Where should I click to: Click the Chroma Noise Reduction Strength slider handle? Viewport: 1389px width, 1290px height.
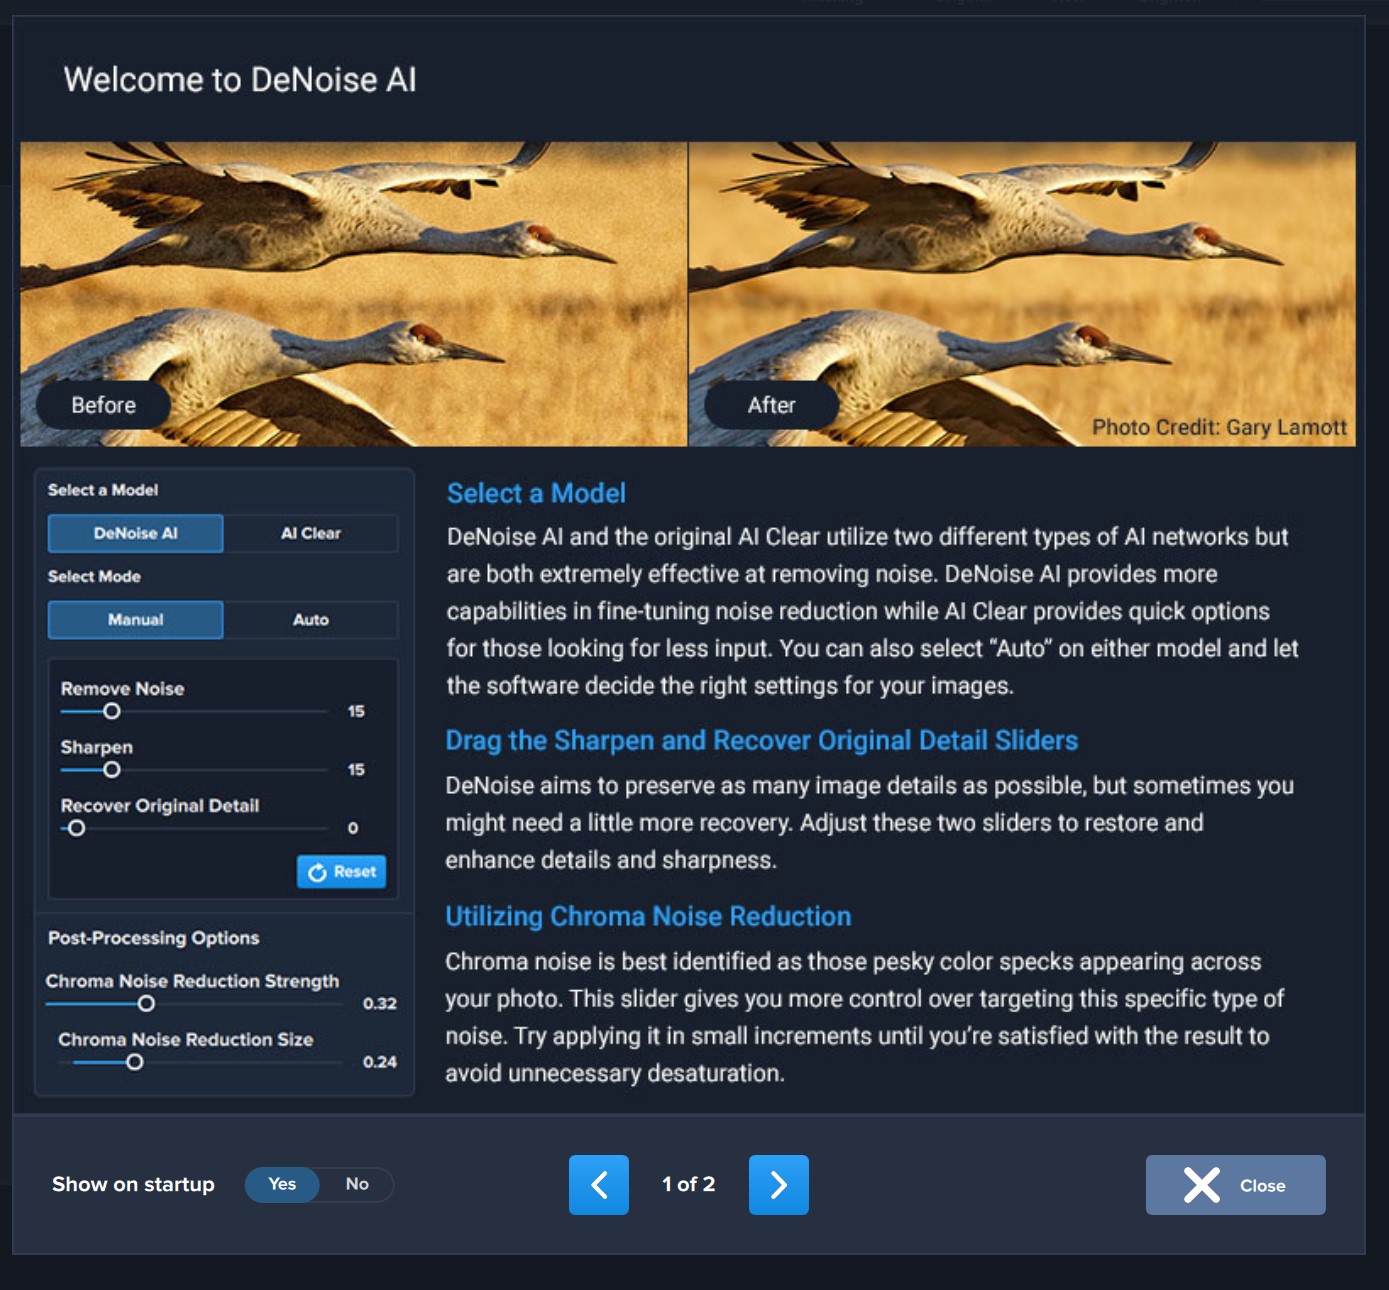[146, 1003]
